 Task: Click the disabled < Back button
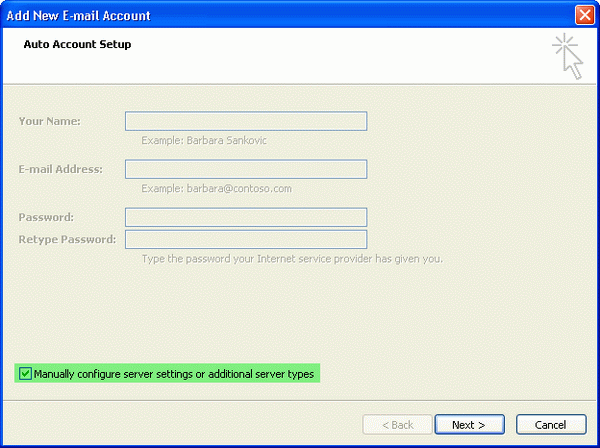click(395, 425)
